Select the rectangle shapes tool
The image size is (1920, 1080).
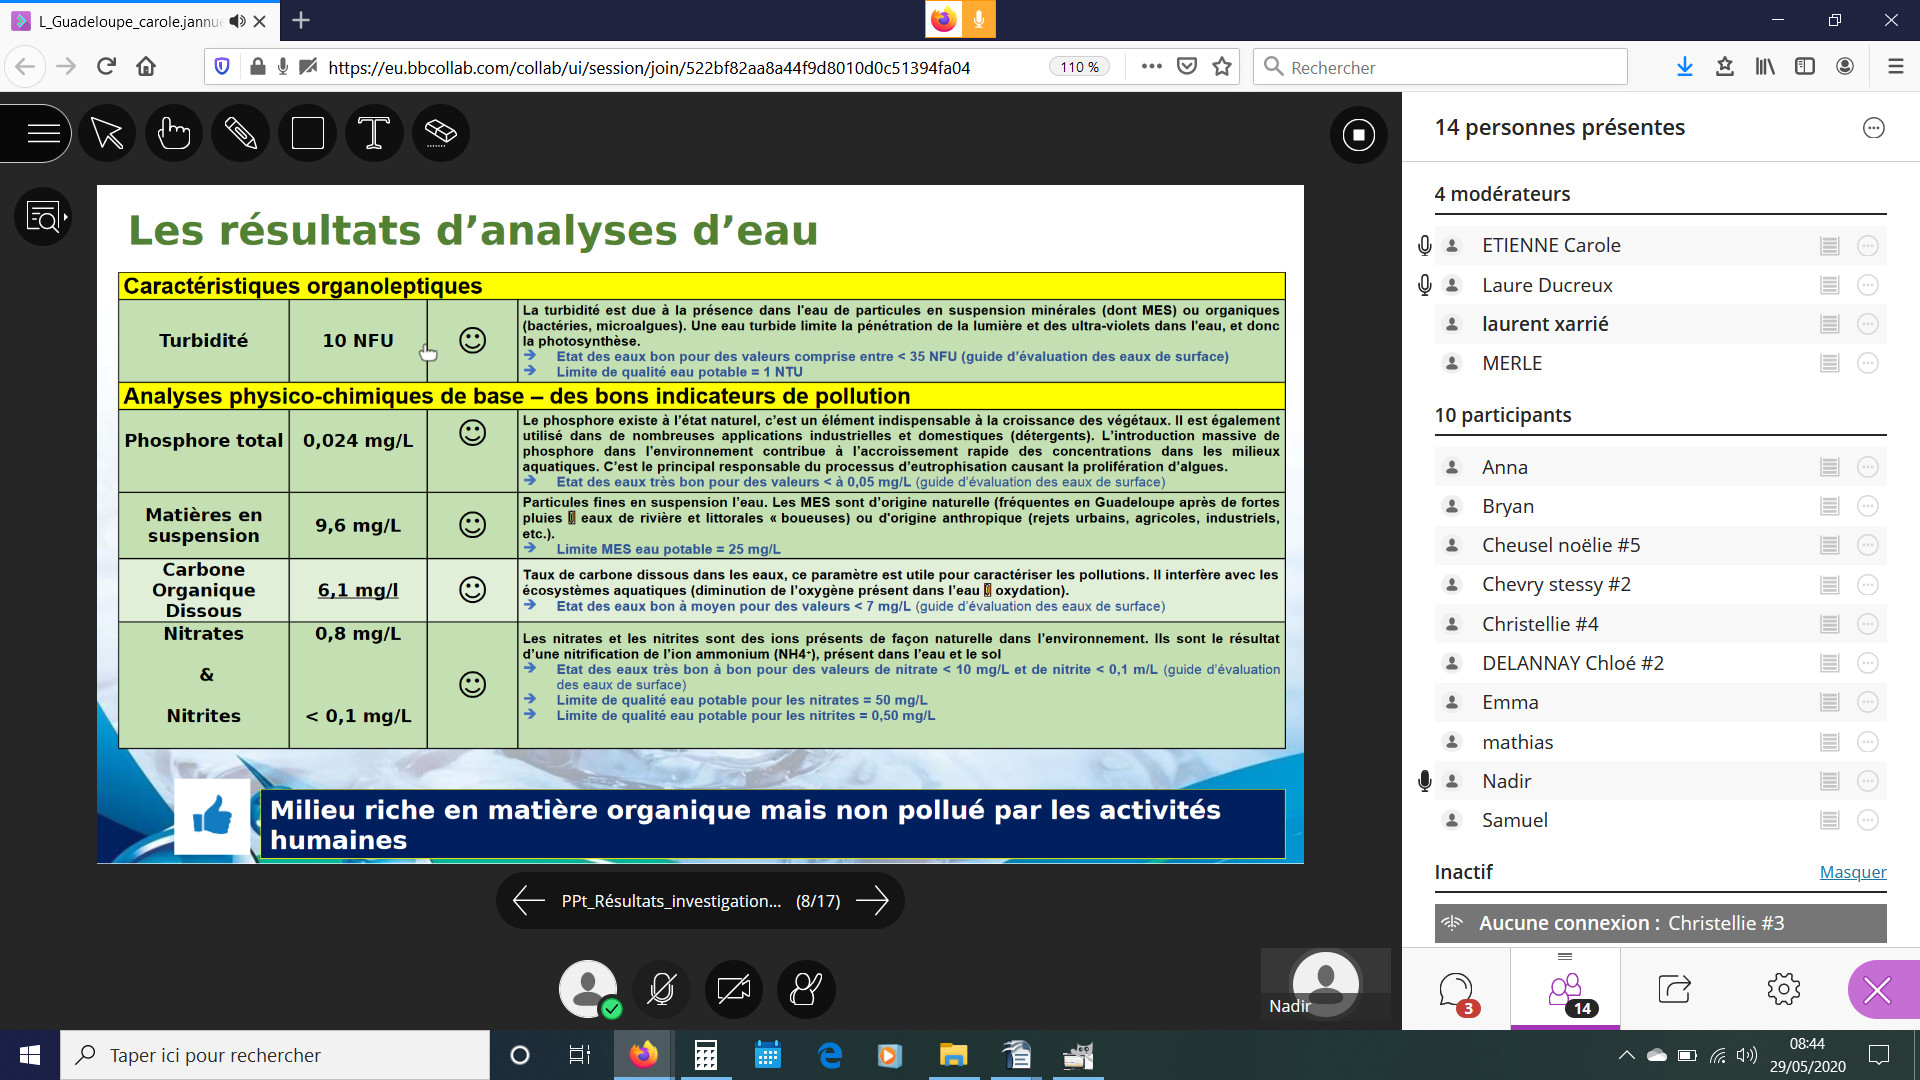click(307, 133)
